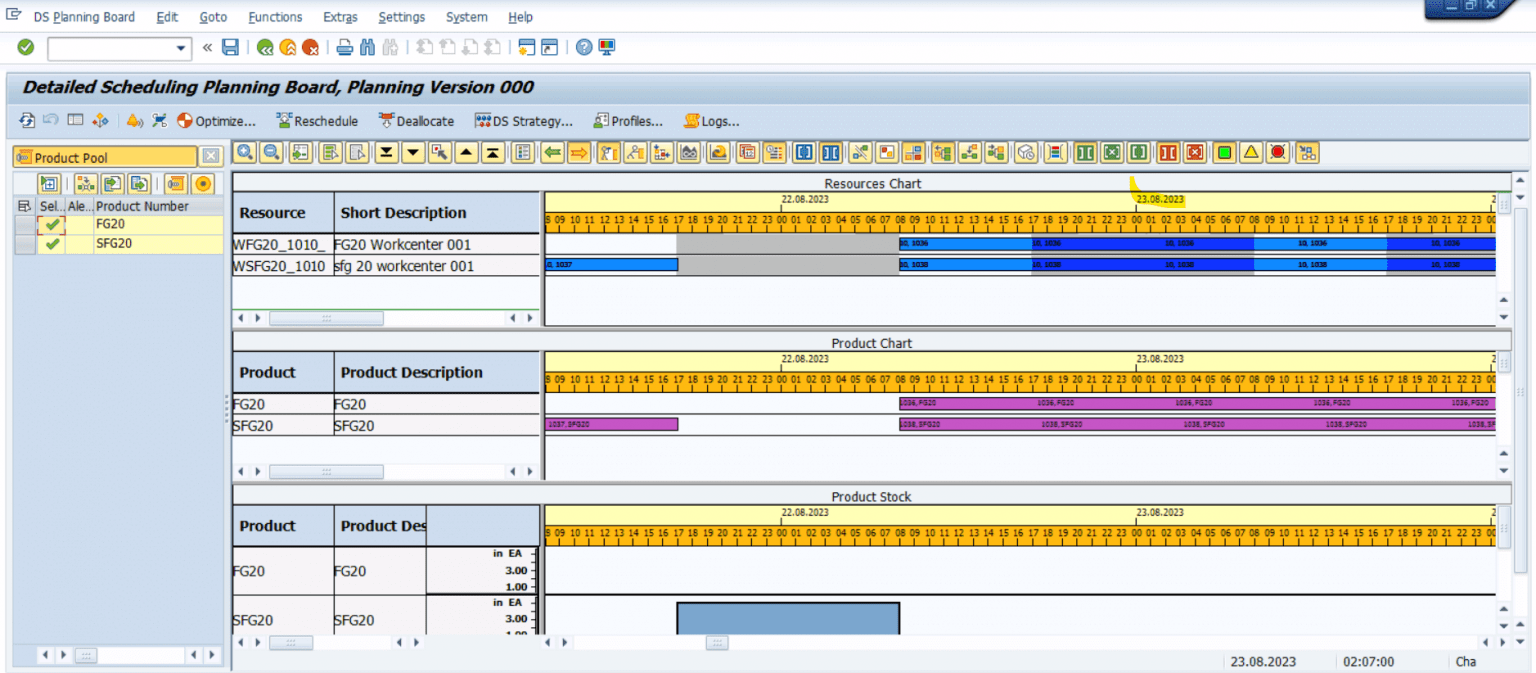This screenshot has height=673, width=1536.
Task: Open the Settings menu
Action: [x=401, y=16]
